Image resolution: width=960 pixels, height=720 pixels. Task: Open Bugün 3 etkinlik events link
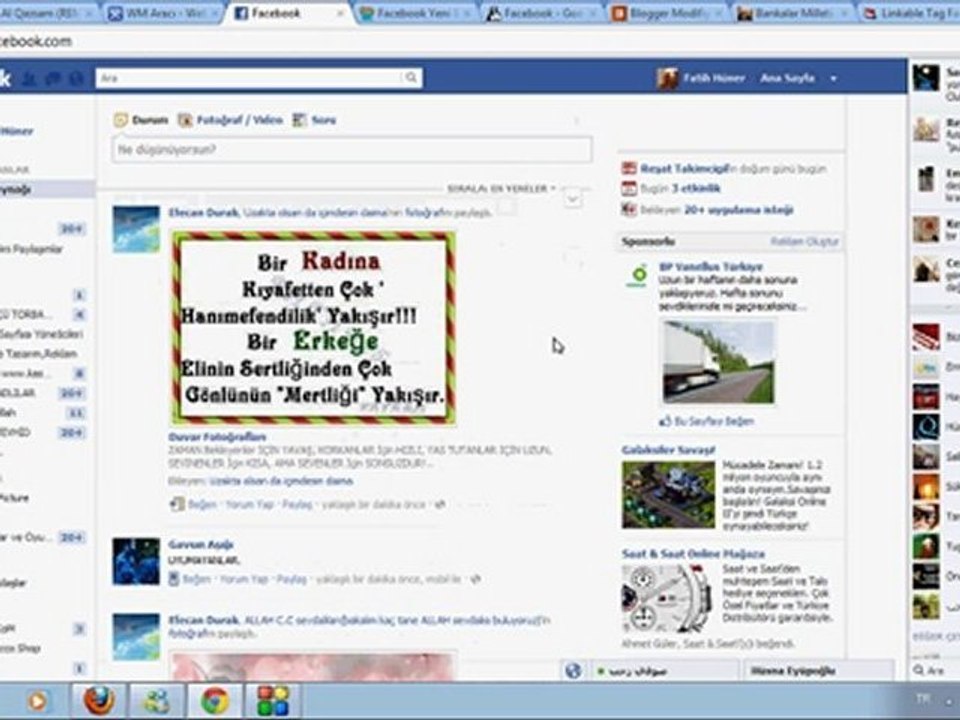[696, 189]
